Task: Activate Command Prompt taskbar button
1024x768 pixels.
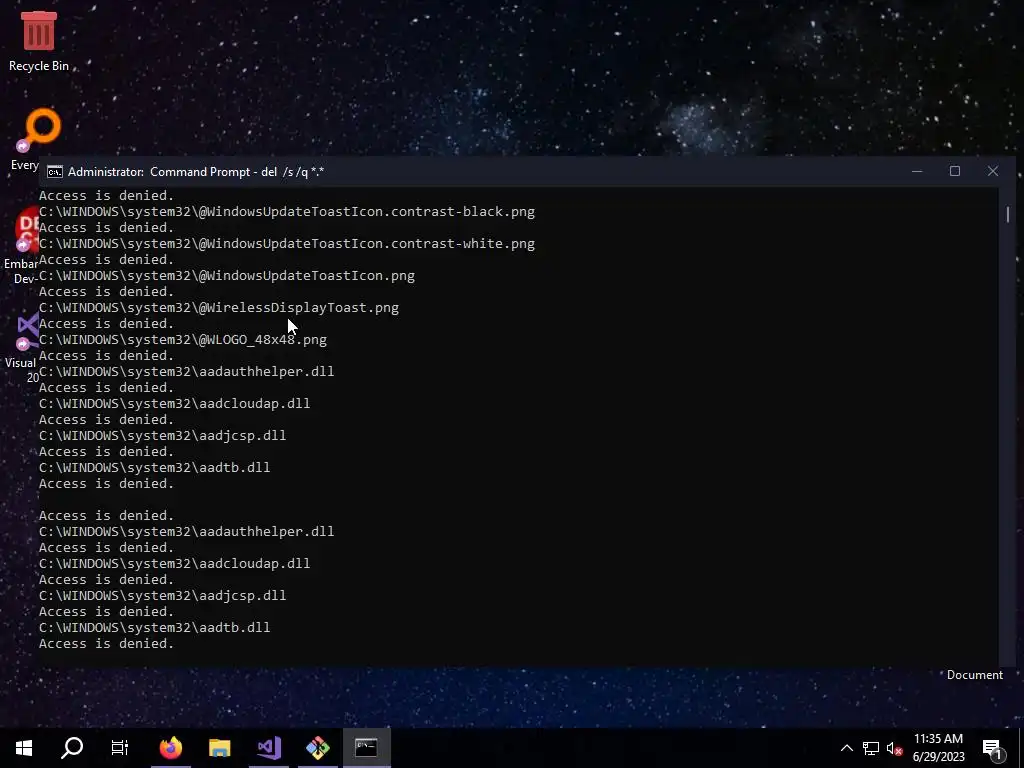Action: (366, 748)
